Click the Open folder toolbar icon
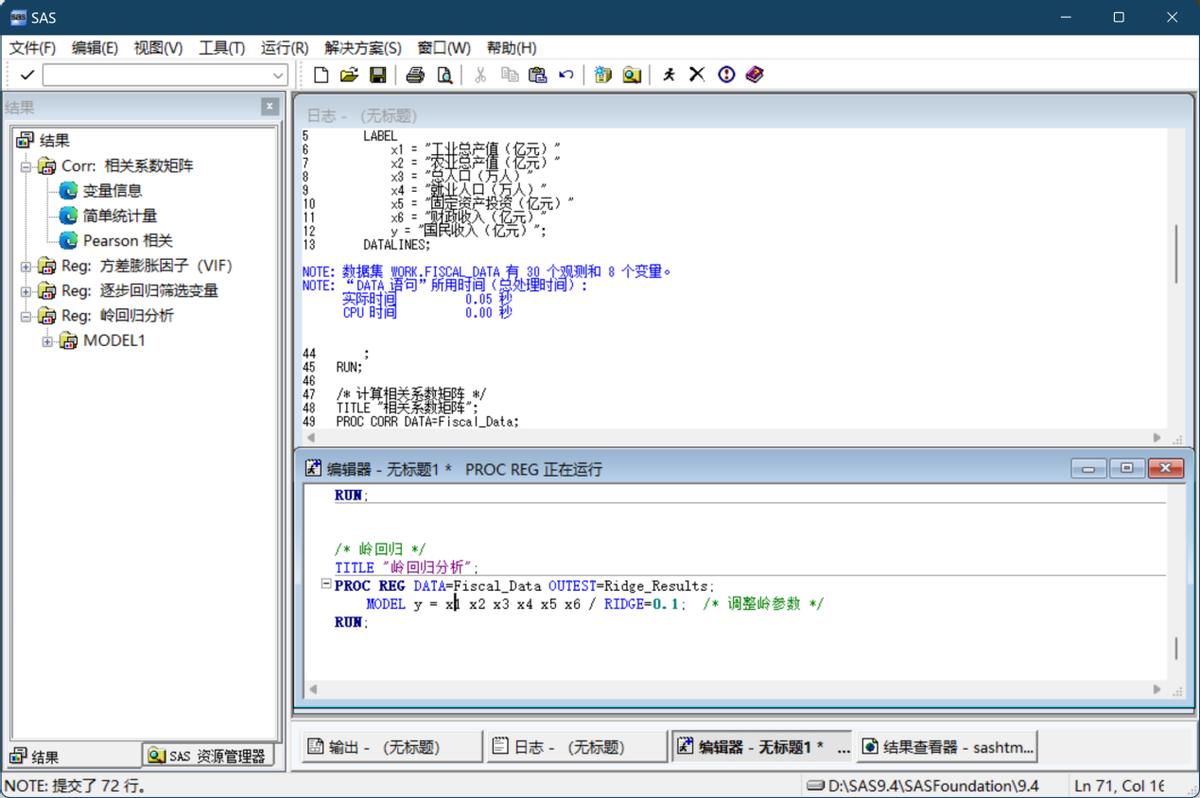This screenshot has height=798, width=1200. point(349,75)
